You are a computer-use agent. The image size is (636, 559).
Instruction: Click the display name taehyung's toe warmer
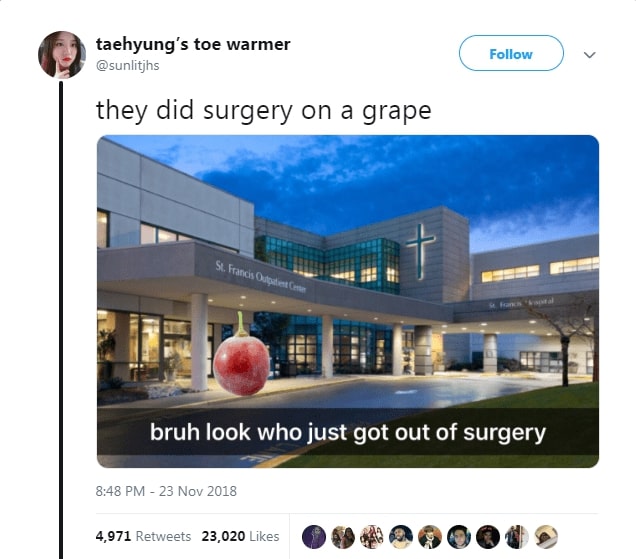[193, 44]
